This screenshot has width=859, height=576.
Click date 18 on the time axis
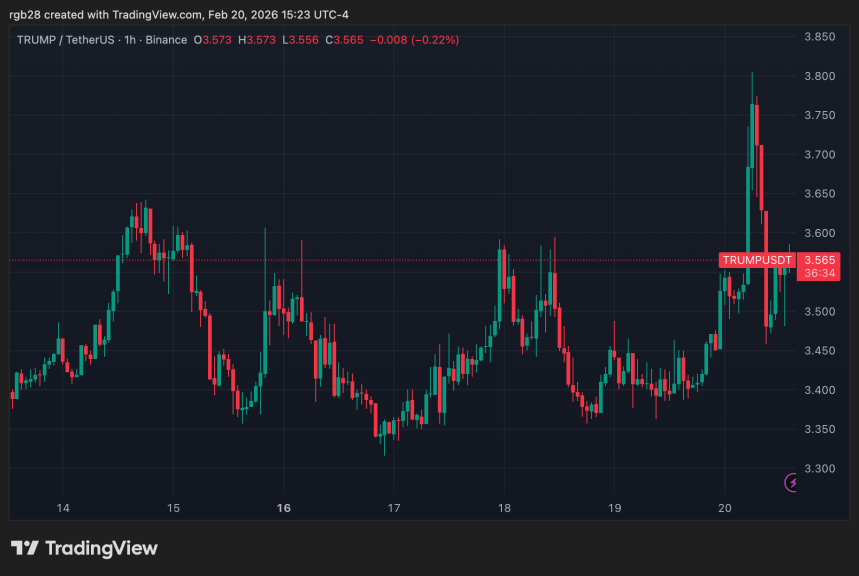pos(504,508)
